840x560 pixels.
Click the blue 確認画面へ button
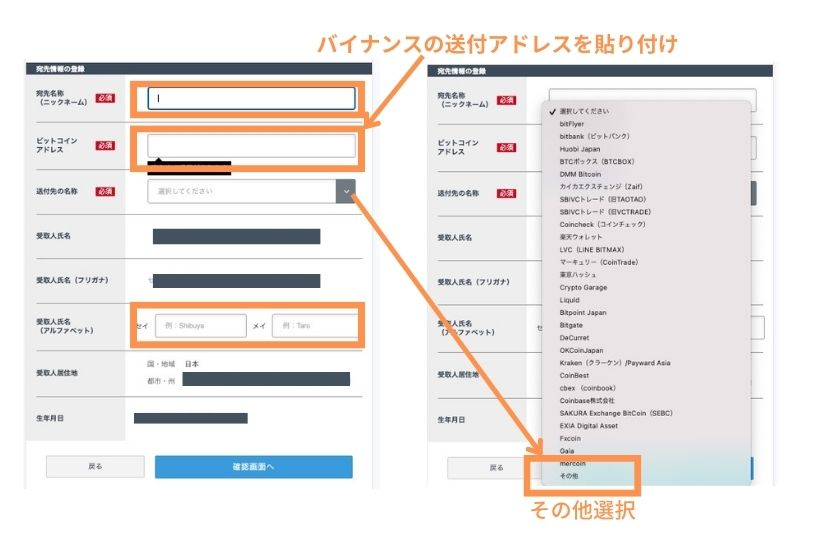coord(253,467)
